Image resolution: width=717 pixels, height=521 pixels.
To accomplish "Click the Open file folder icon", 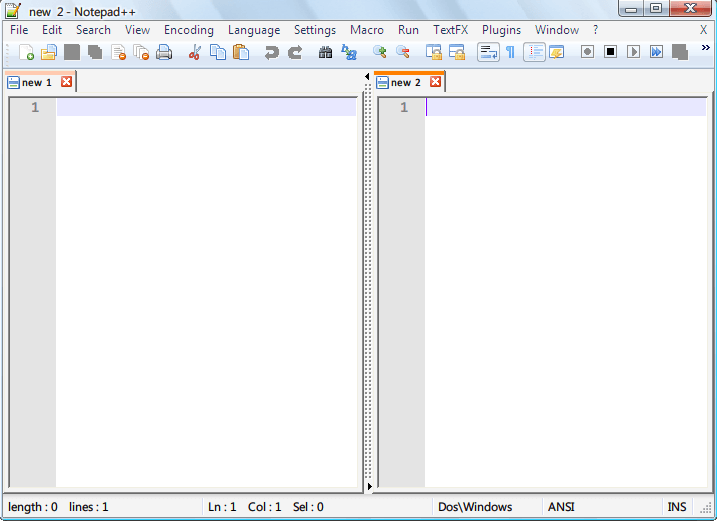I will click(48, 52).
